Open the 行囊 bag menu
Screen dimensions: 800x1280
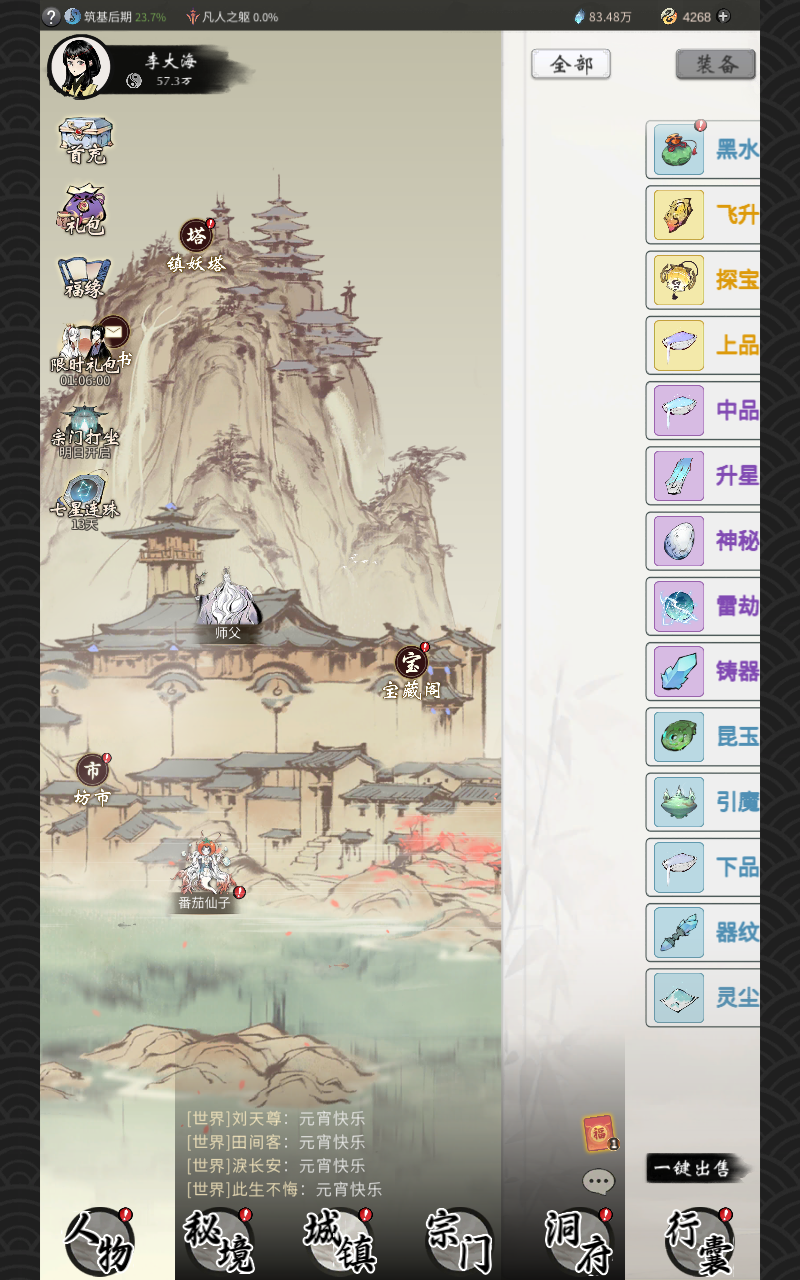(x=699, y=1241)
